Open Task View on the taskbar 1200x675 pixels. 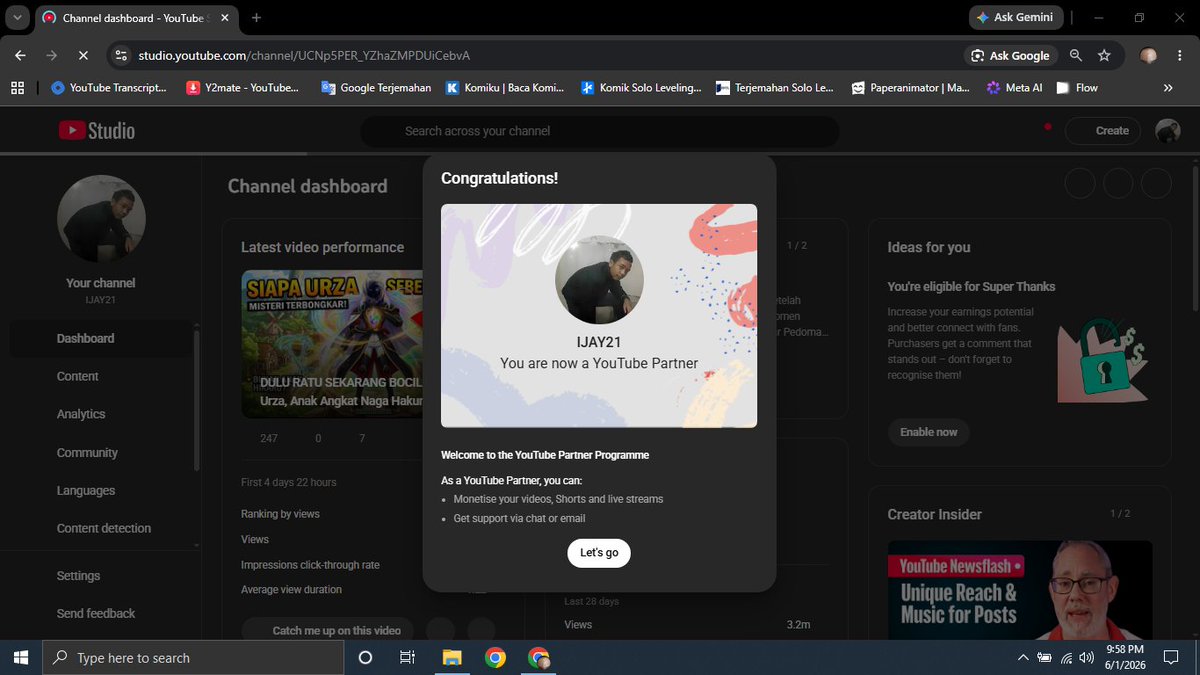(x=407, y=657)
